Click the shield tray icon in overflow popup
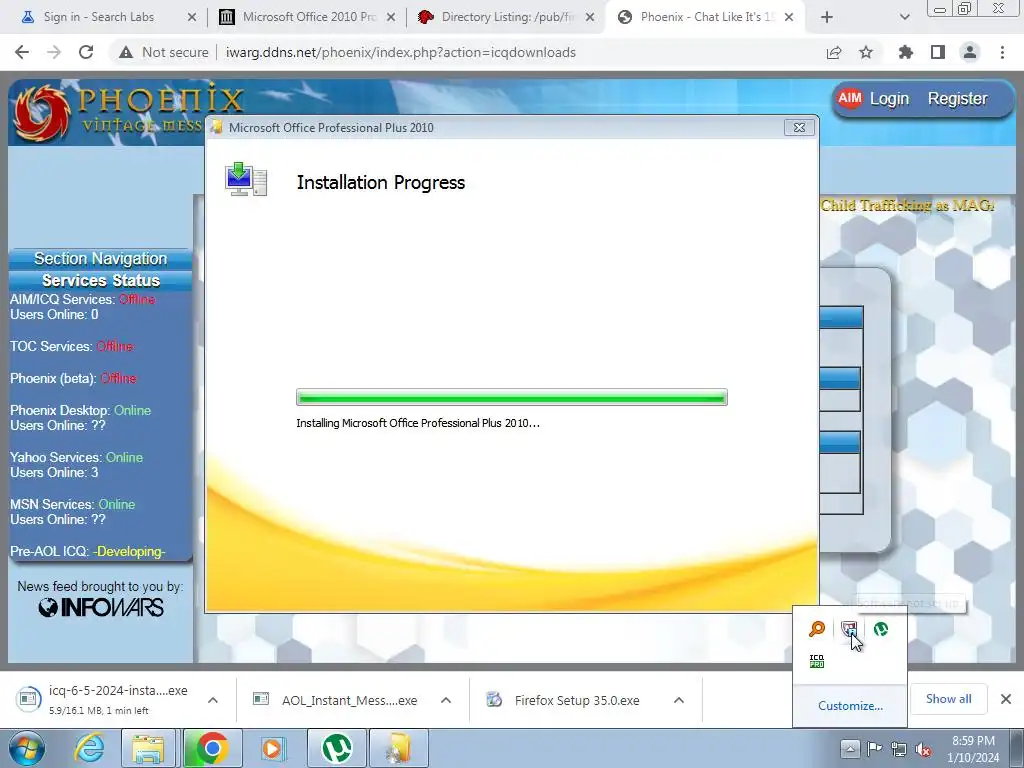The height and width of the screenshot is (768, 1024). pyautogui.click(x=849, y=629)
